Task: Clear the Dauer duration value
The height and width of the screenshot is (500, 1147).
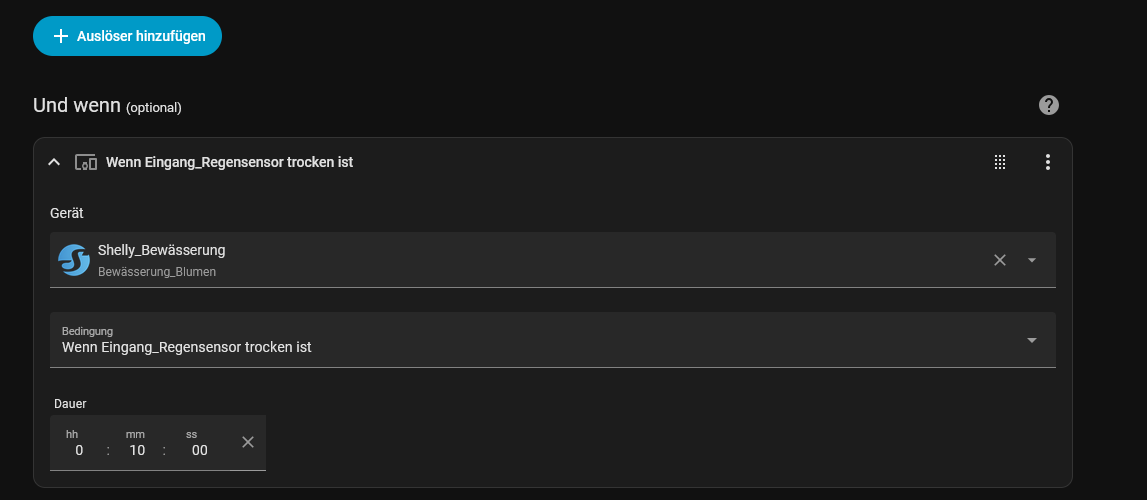Action: [x=248, y=442]
